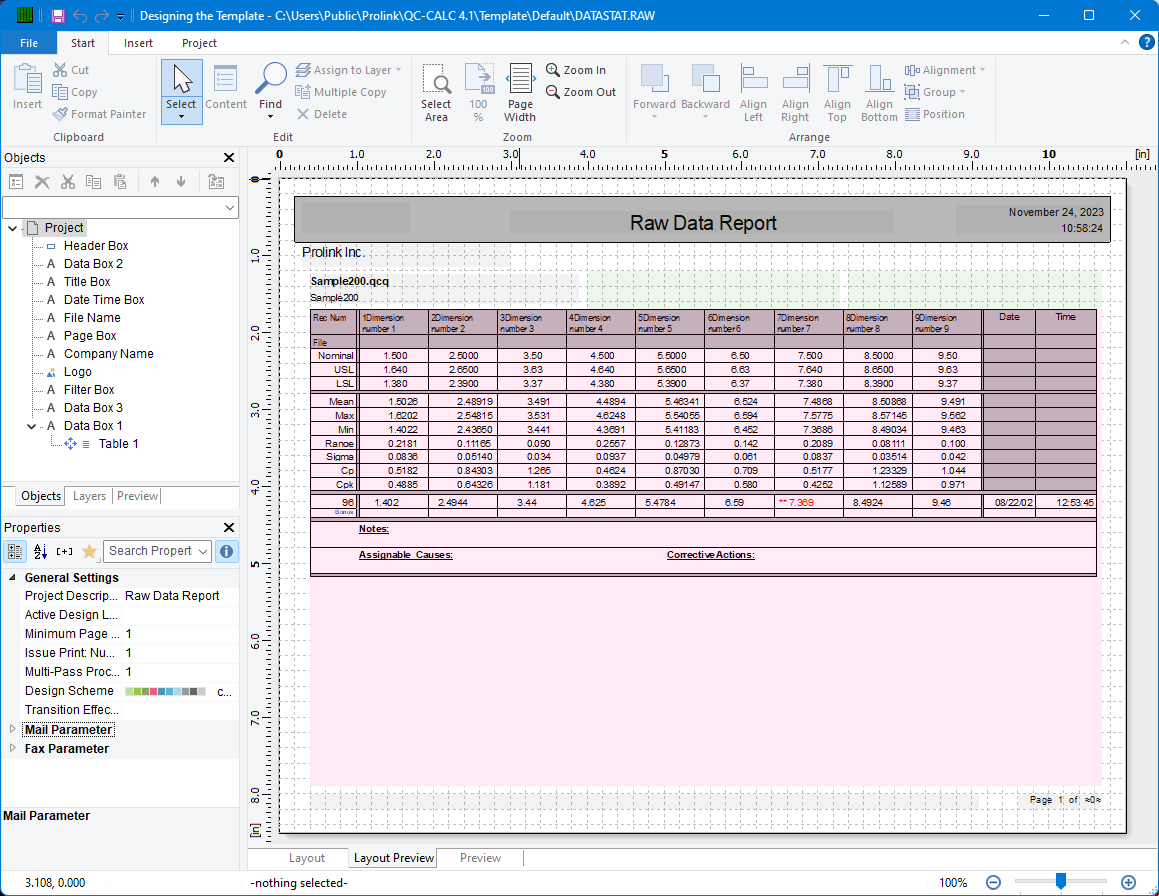Click the Position command in Arrange

point(935,114)
